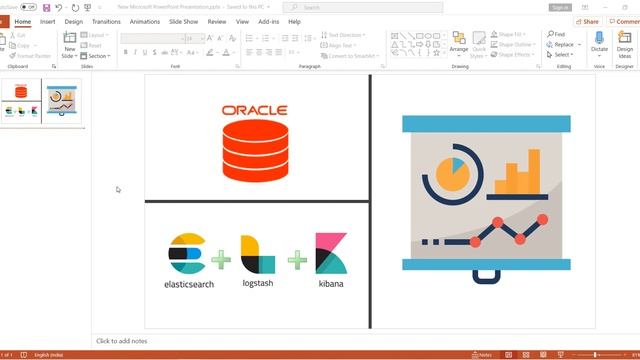640x360 pixels.
Task: Toggle Align Right paragraph
Action: (x=269, y=52)
